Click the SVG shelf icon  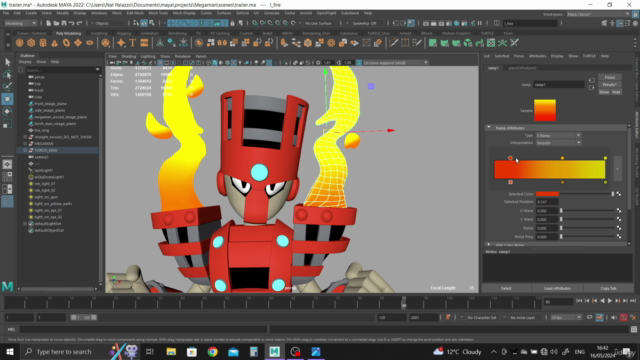pos(144,43)
